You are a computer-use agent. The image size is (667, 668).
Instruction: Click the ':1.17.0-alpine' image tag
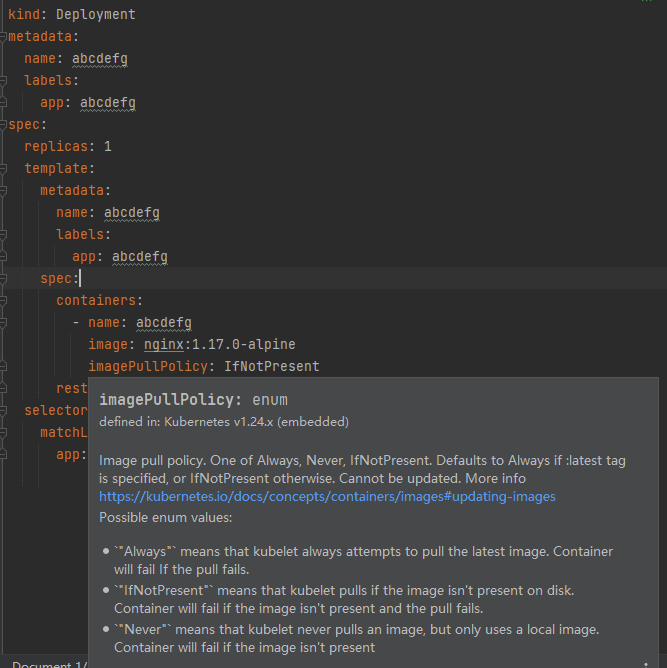point(240,344)
